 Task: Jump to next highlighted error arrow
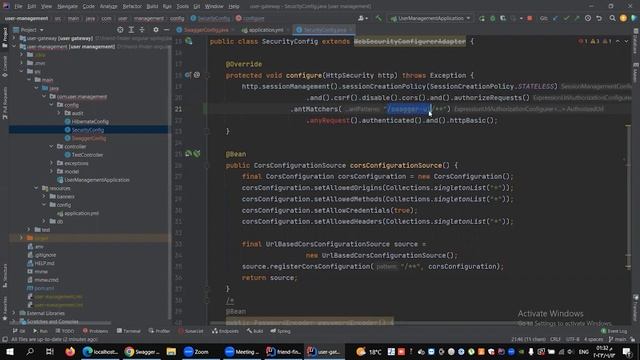[x=626, y=41]
